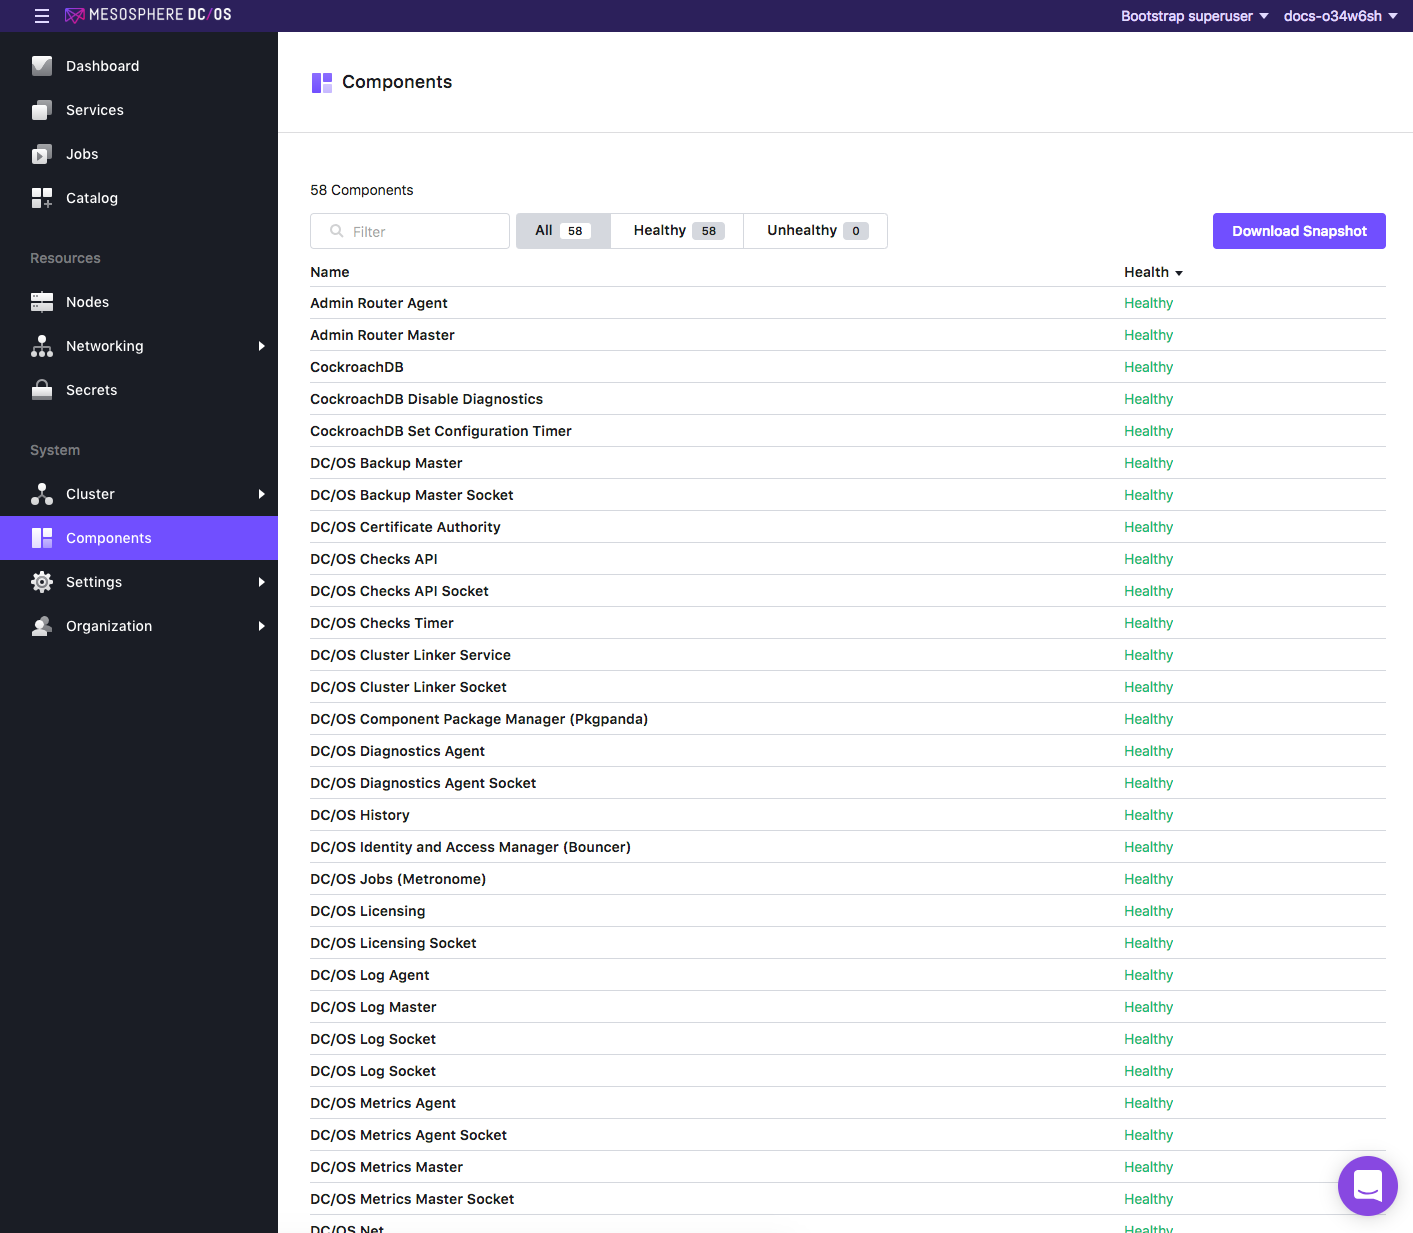Click the Download Snapshot button
The image size is (1413, 1233).
[1299, 231]
